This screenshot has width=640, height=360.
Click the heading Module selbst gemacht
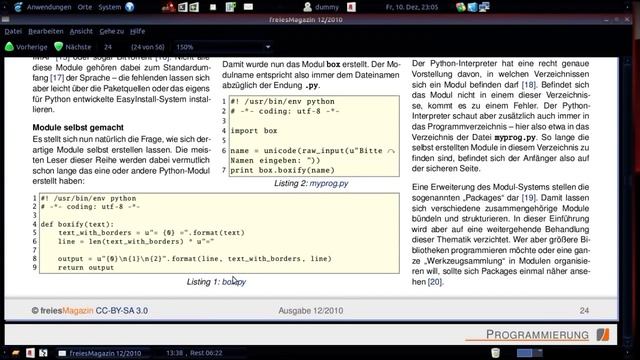point(78,127)
